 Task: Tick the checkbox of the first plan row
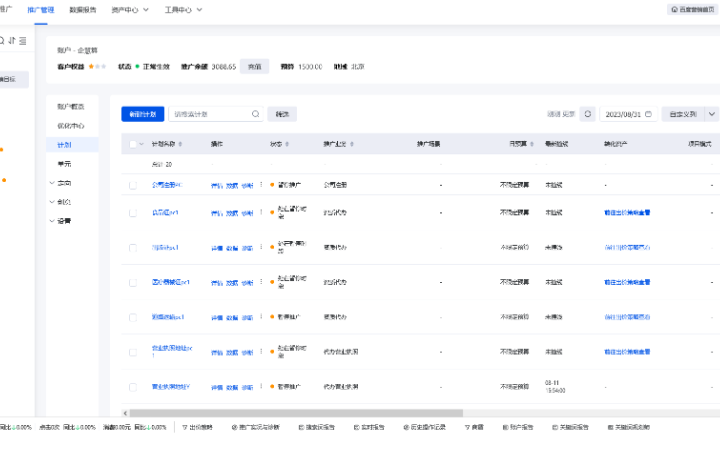[x=133, y=185]
